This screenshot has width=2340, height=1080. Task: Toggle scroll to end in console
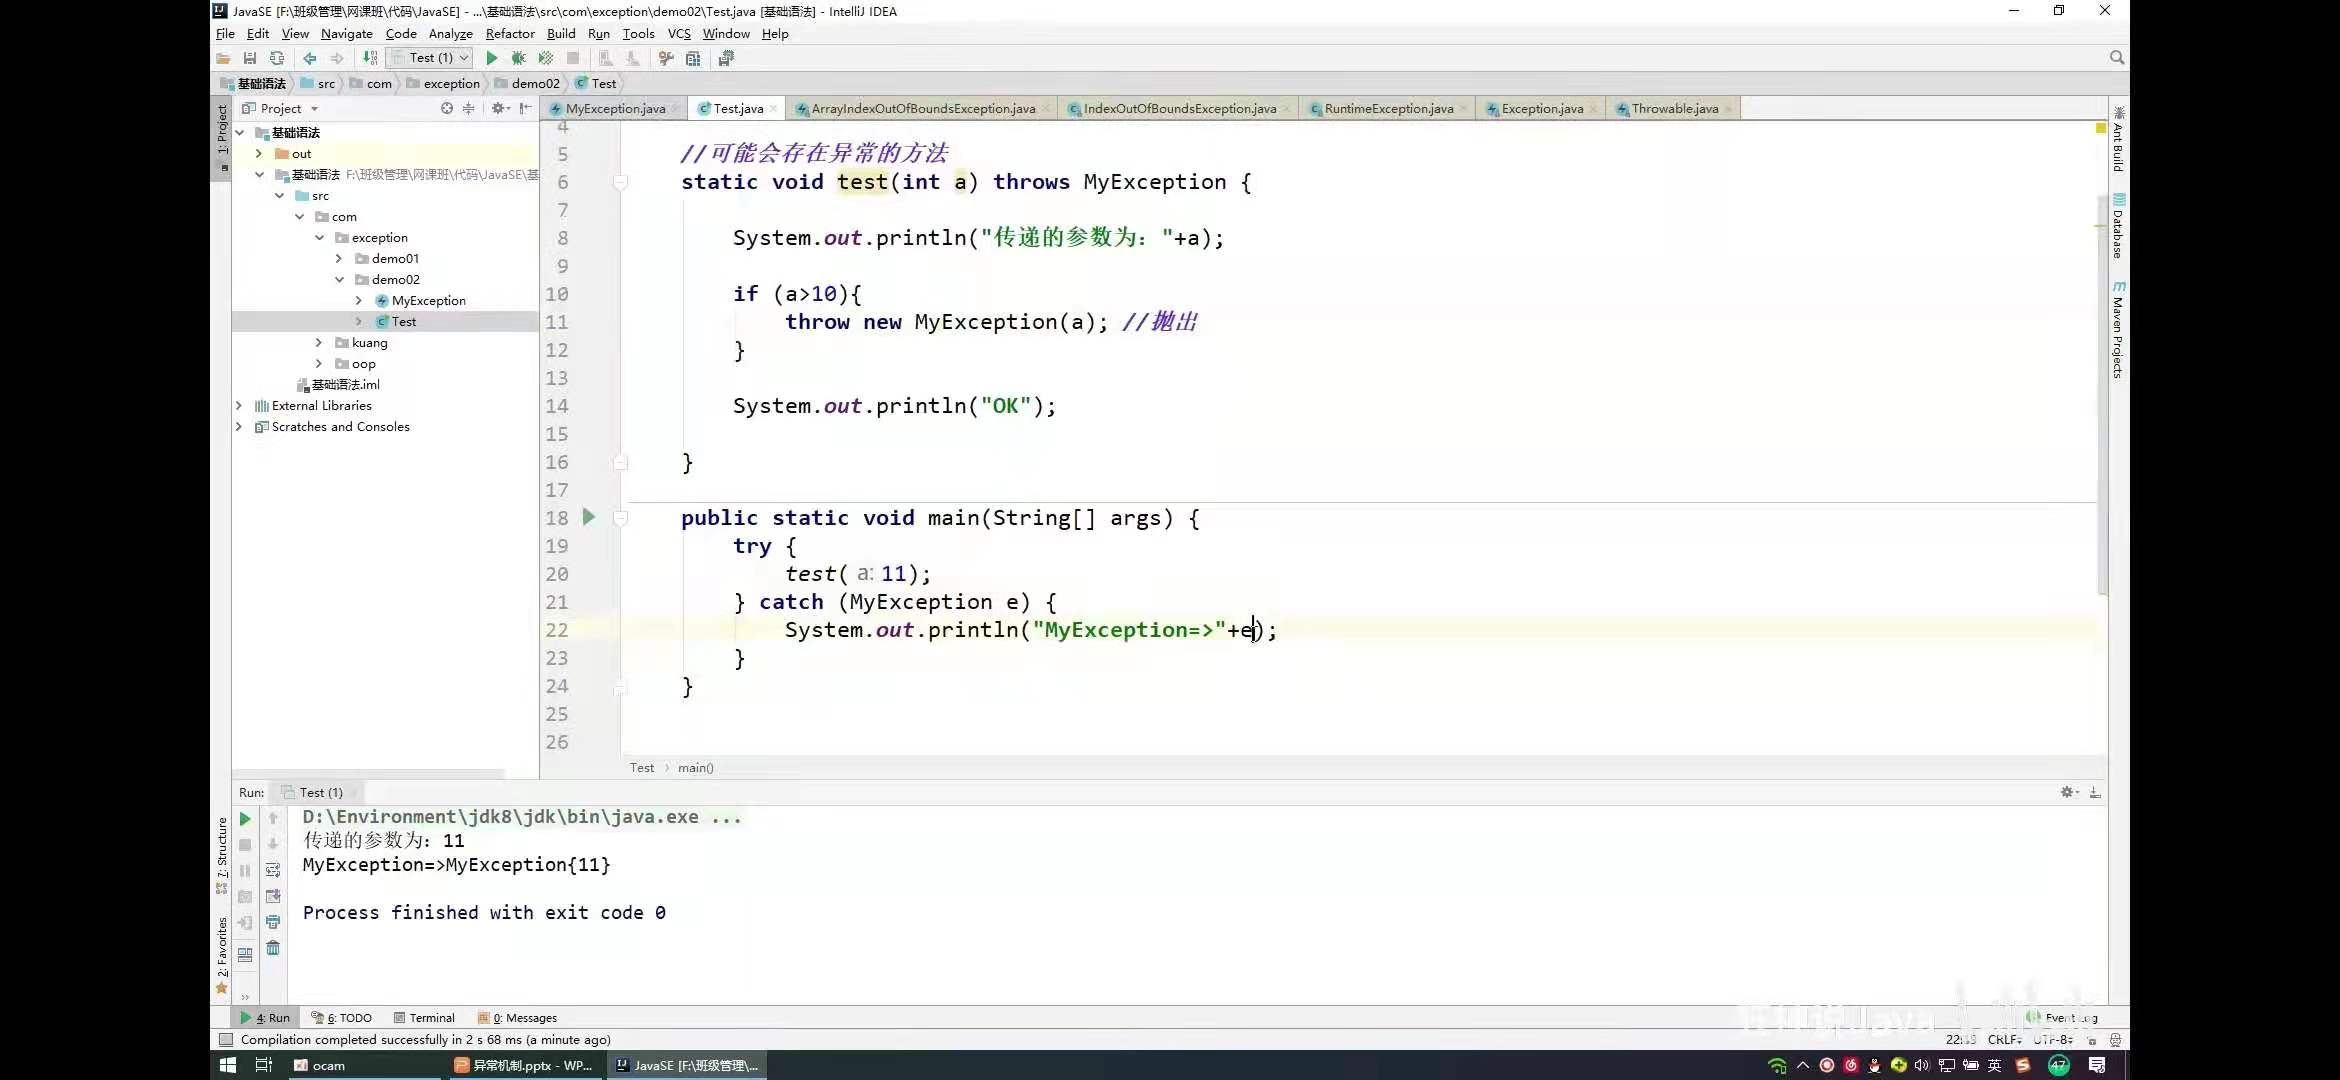(x=273, y=896)
